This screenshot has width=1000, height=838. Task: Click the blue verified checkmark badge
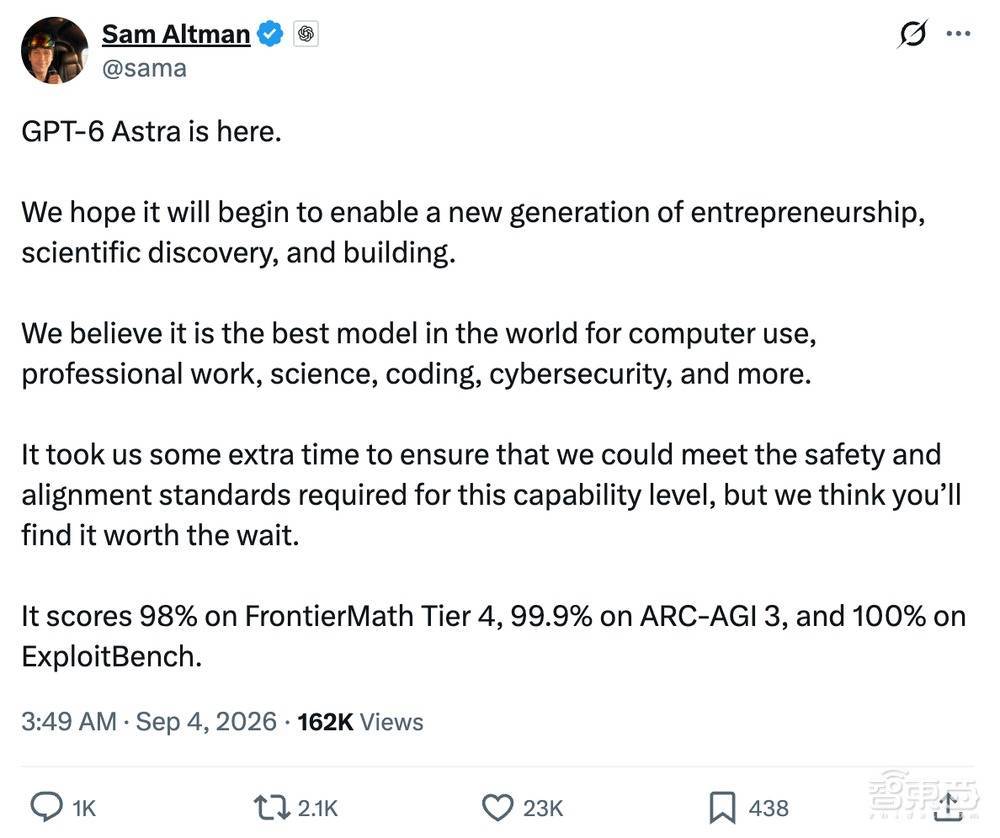(x=270, y=34)
